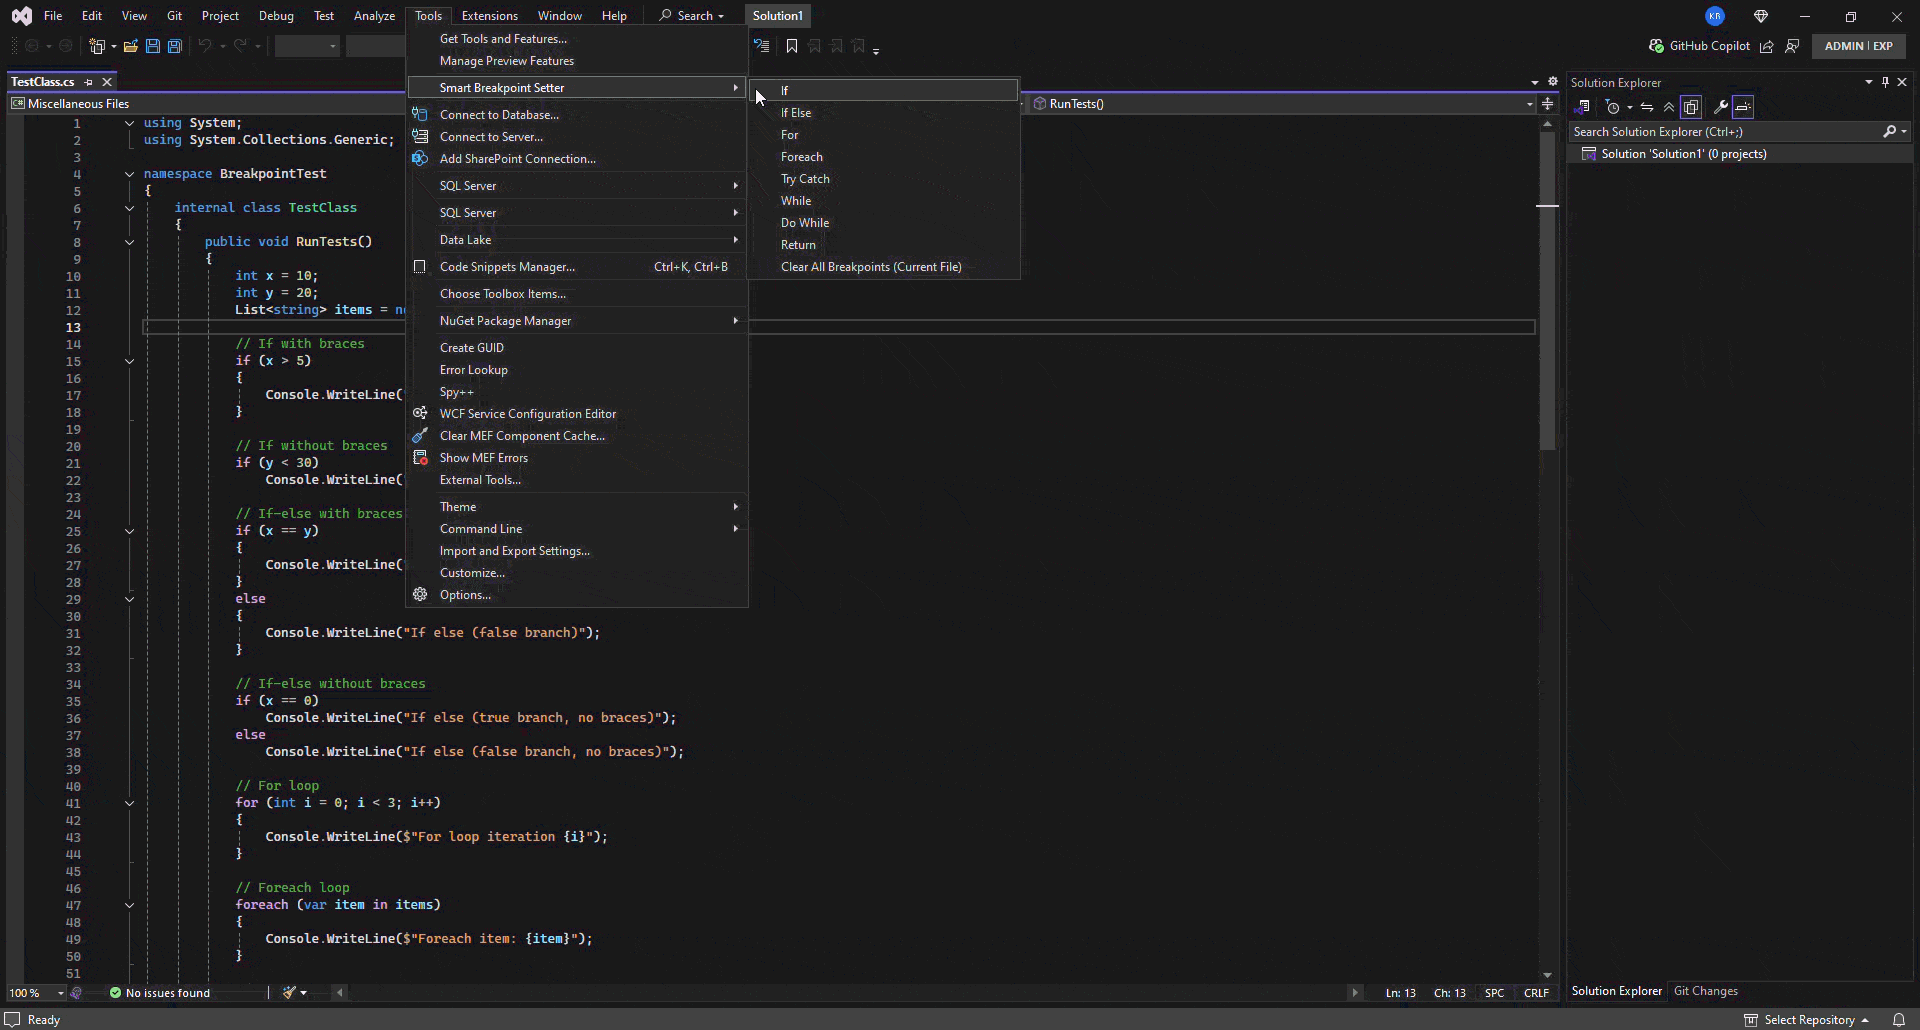Collapse the TestClass class fold
This screenshot has height=1030, width=1920.
[x=129, y=208]
